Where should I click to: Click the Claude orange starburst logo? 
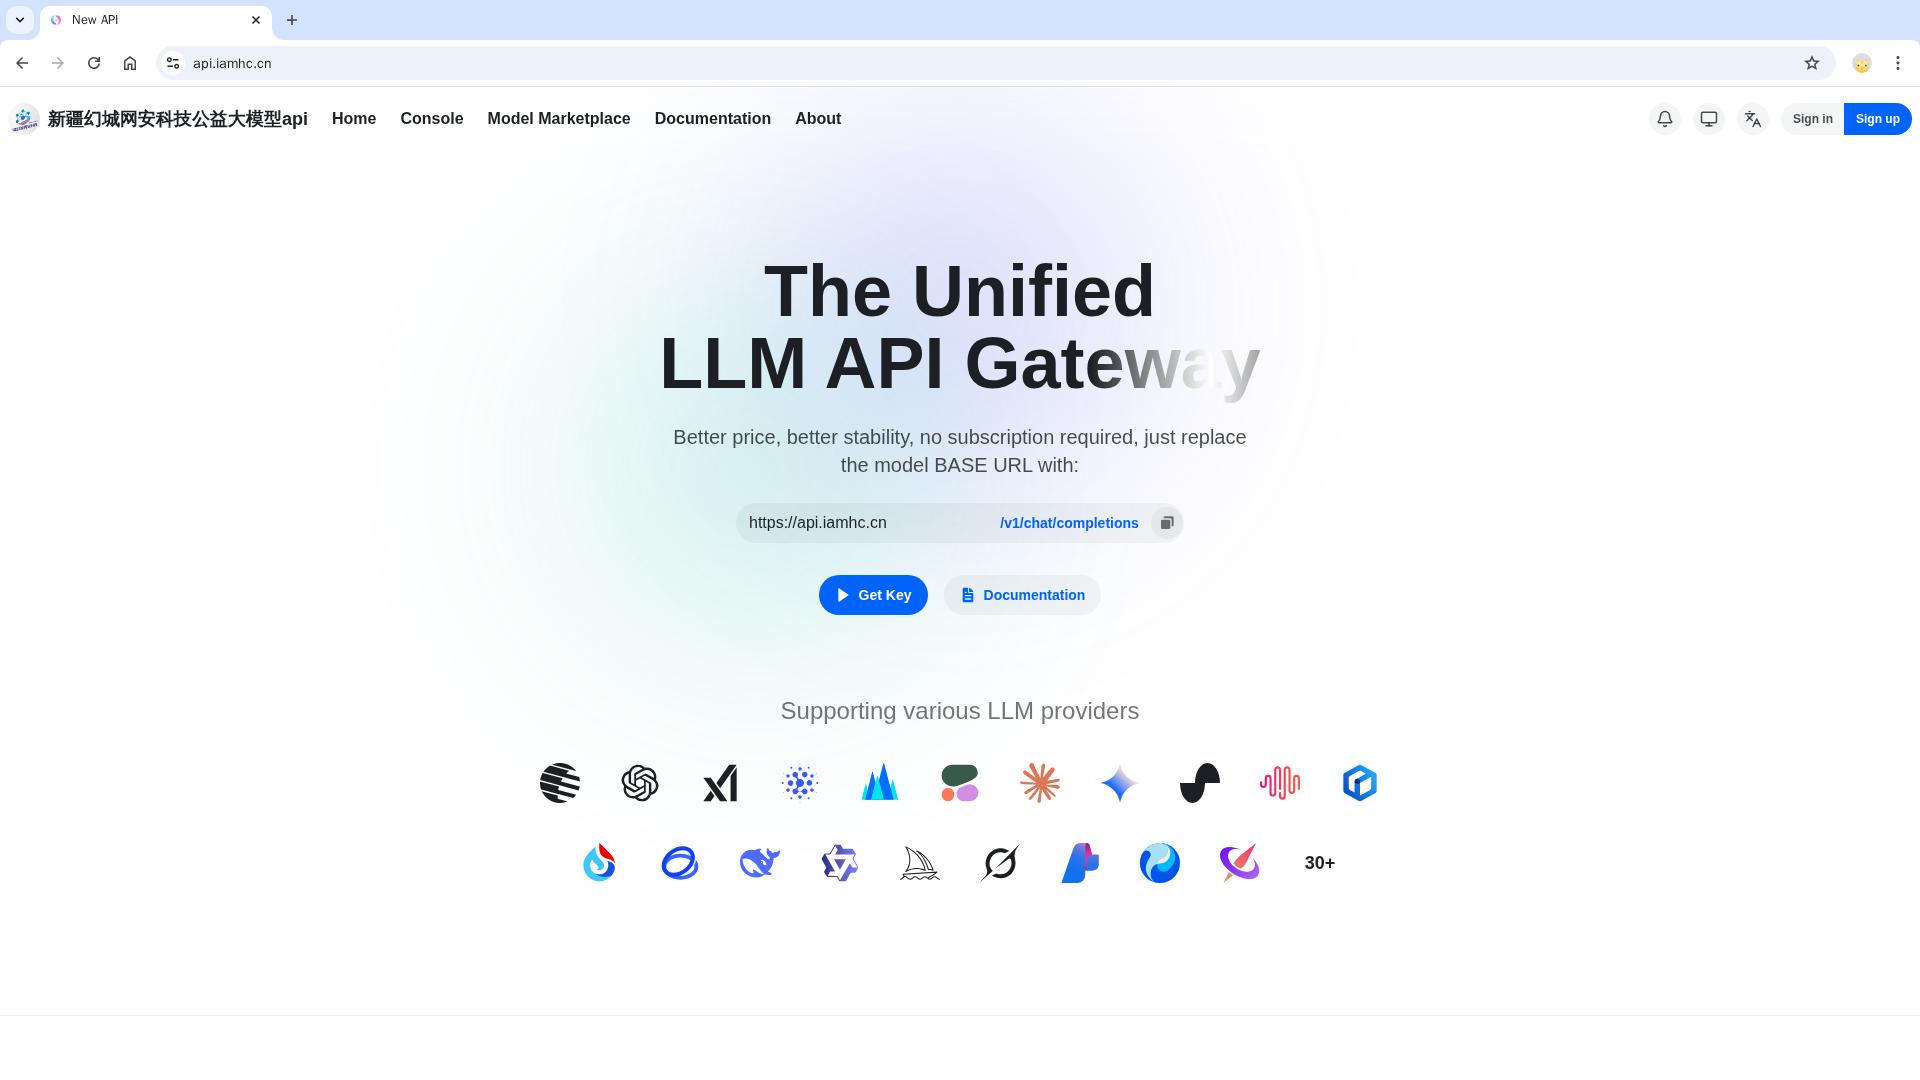[1040, 783]
